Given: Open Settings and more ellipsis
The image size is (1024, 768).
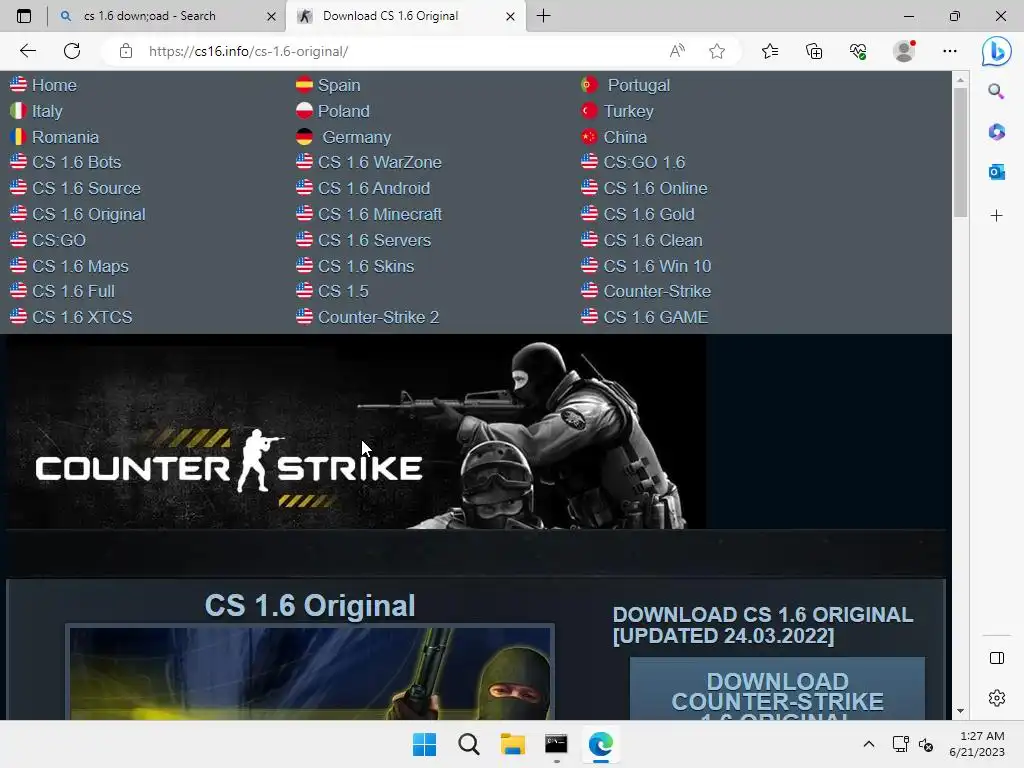Looking at the screenshot, I should [950, 51].
